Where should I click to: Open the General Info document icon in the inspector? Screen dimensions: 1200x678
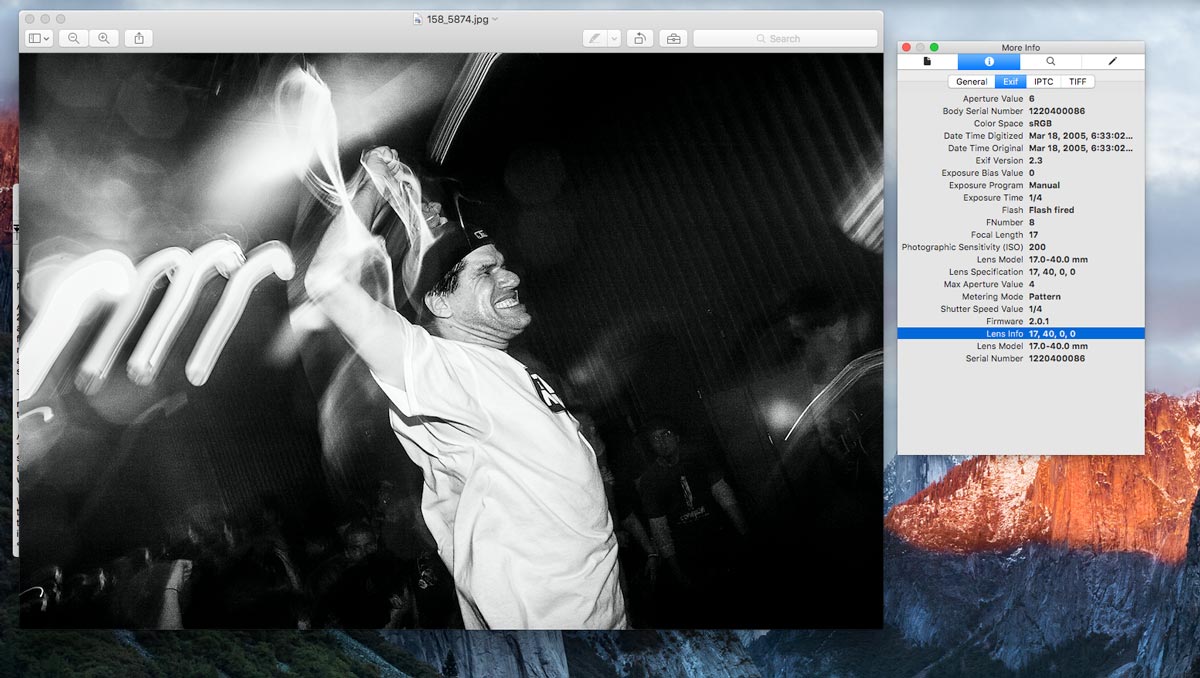pos(927,62)
